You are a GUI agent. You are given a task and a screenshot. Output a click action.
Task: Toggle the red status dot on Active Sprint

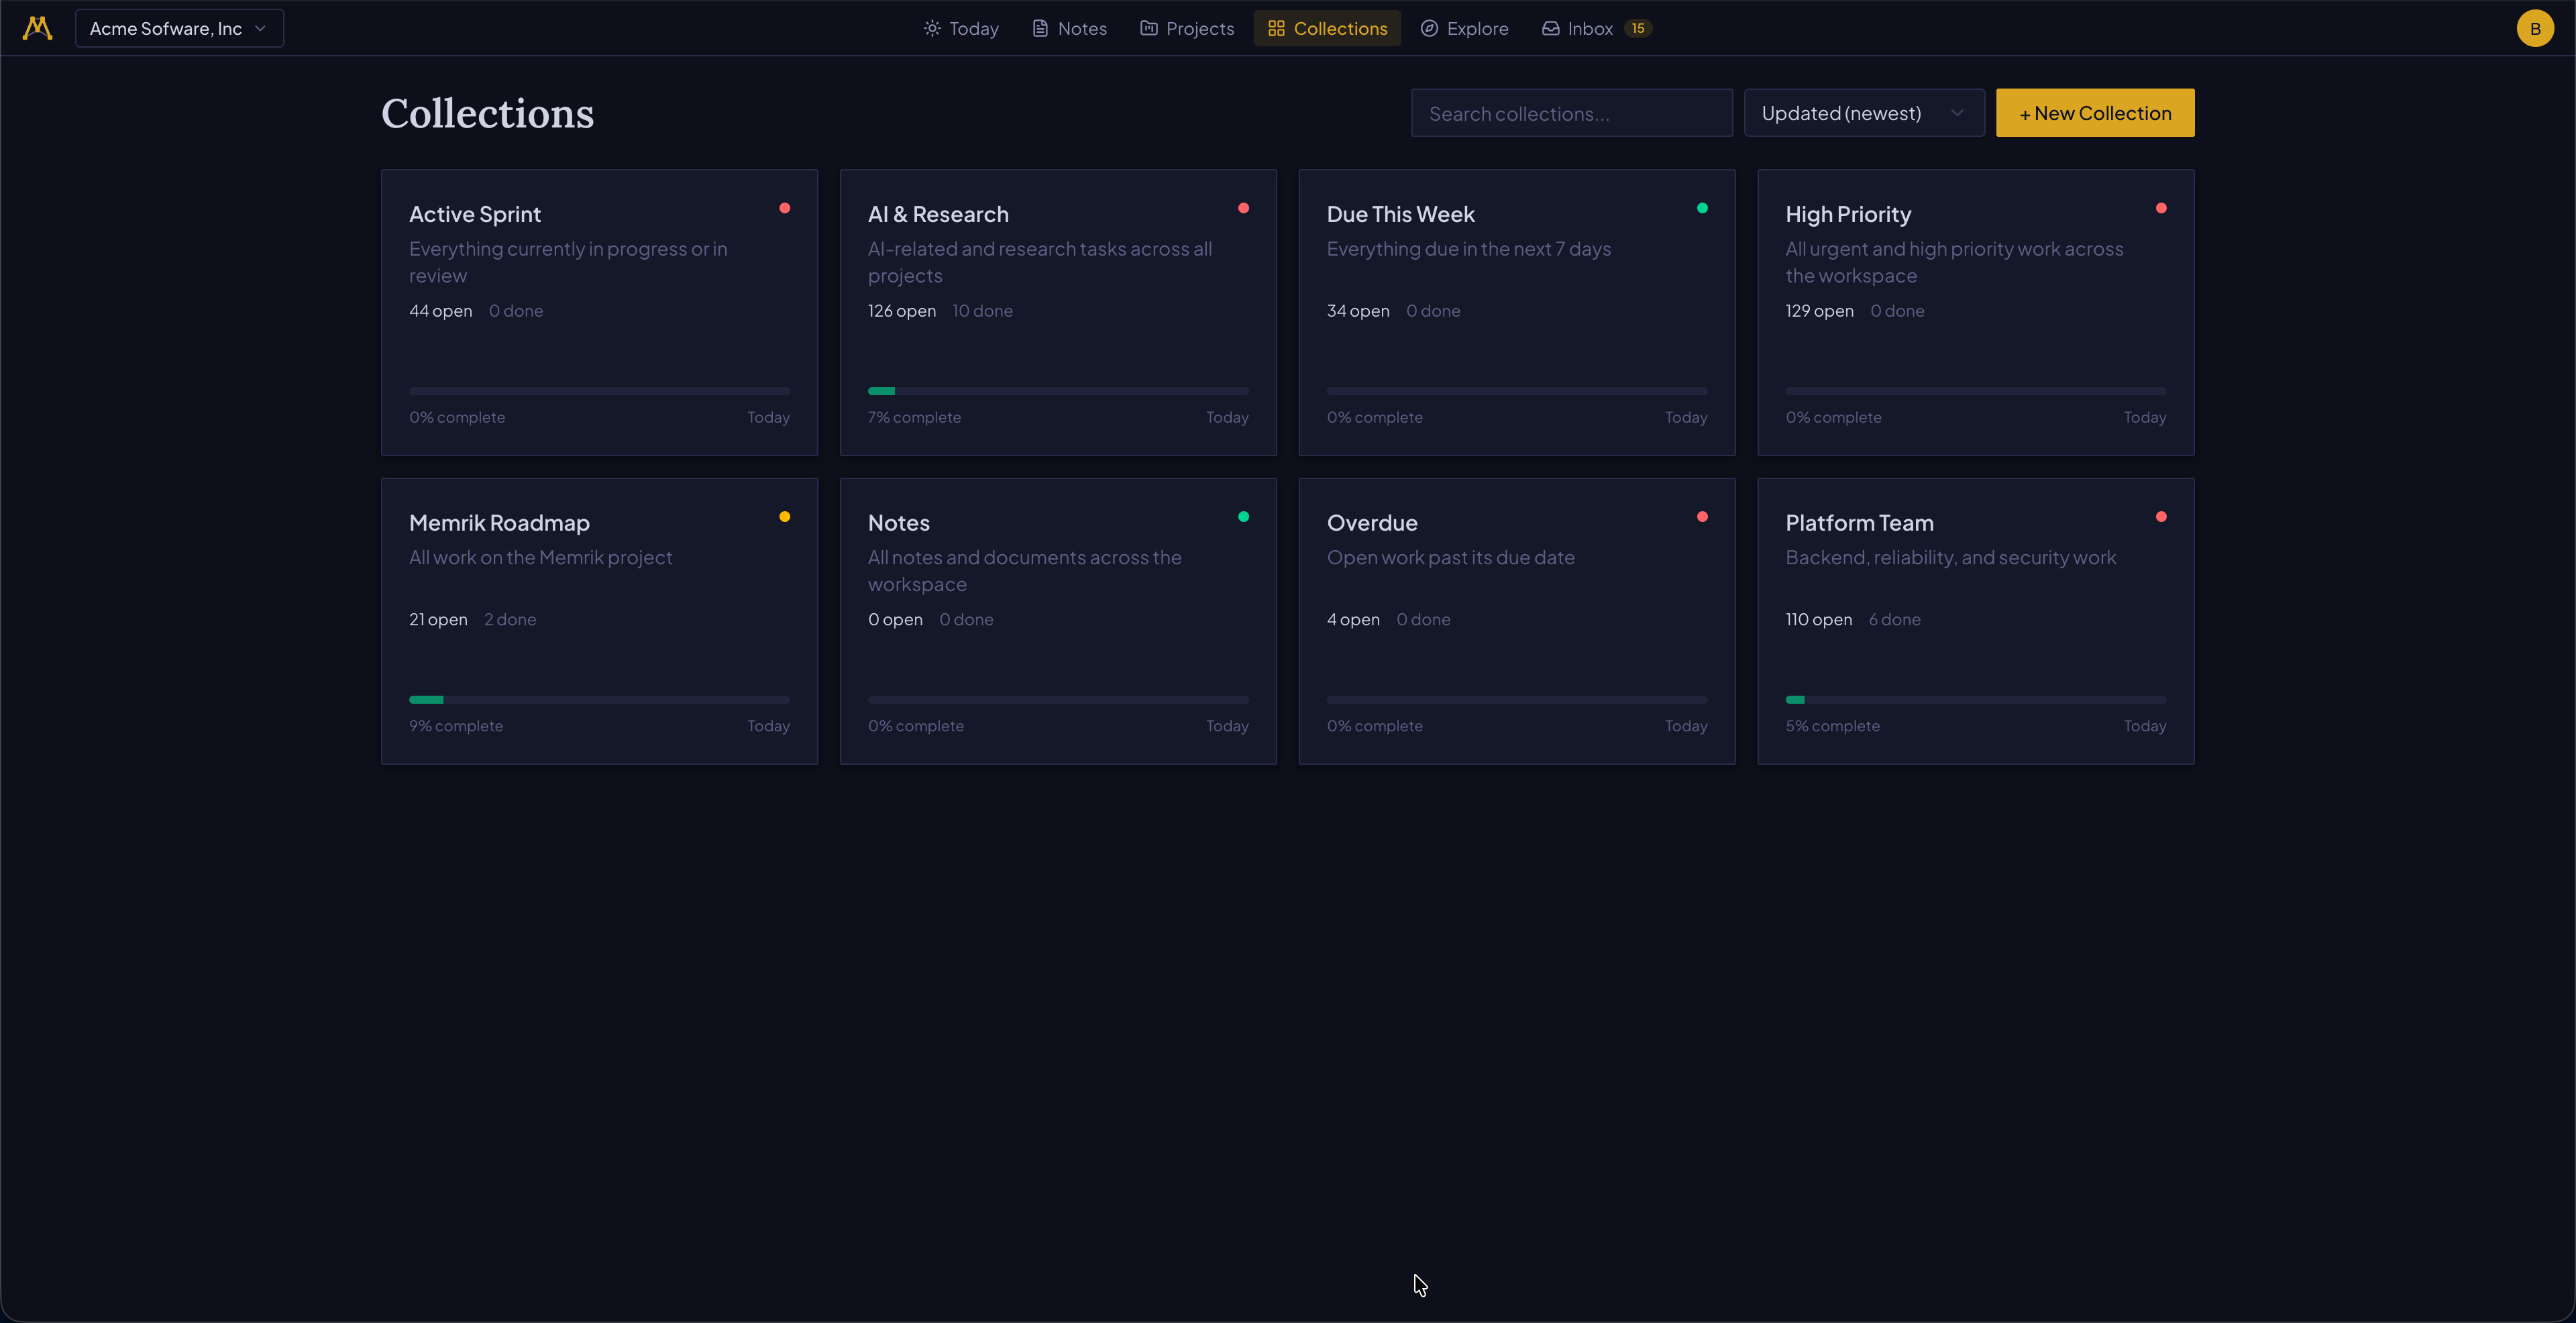[786, 208]
